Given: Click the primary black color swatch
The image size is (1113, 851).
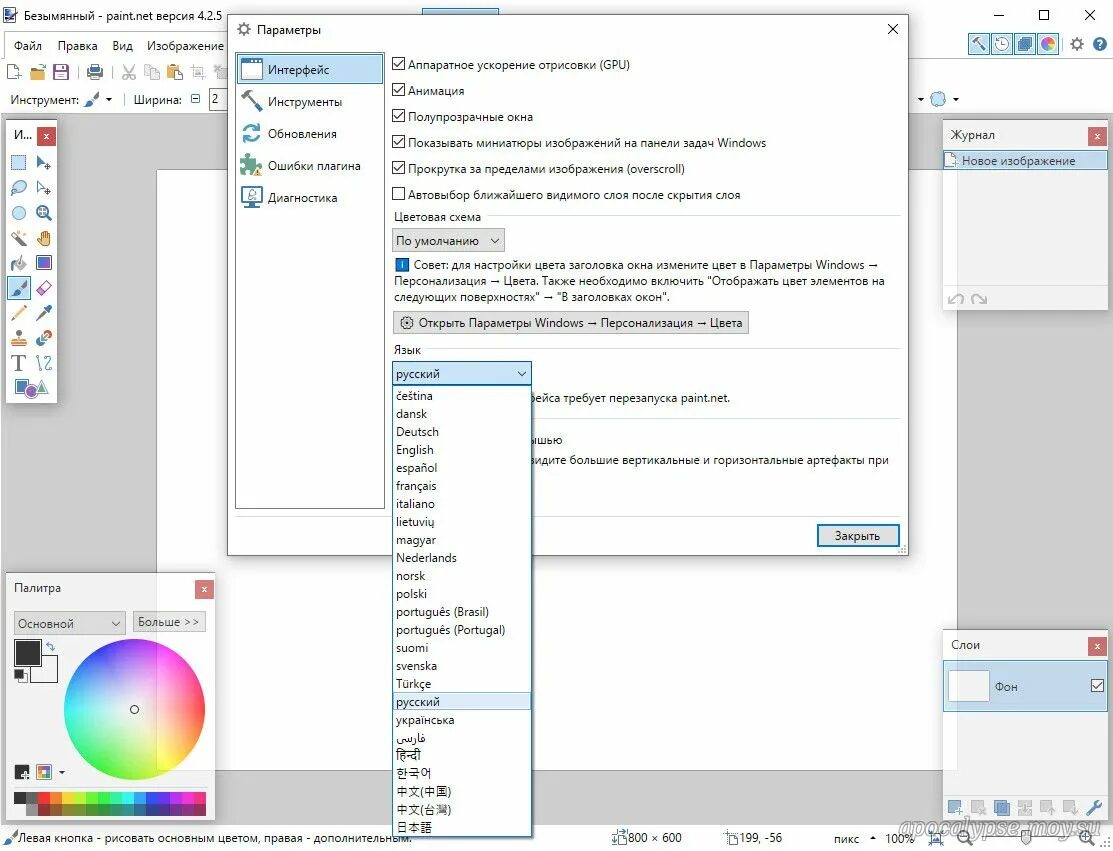Looking at the screenshot, I should click(x=27, y=652).
